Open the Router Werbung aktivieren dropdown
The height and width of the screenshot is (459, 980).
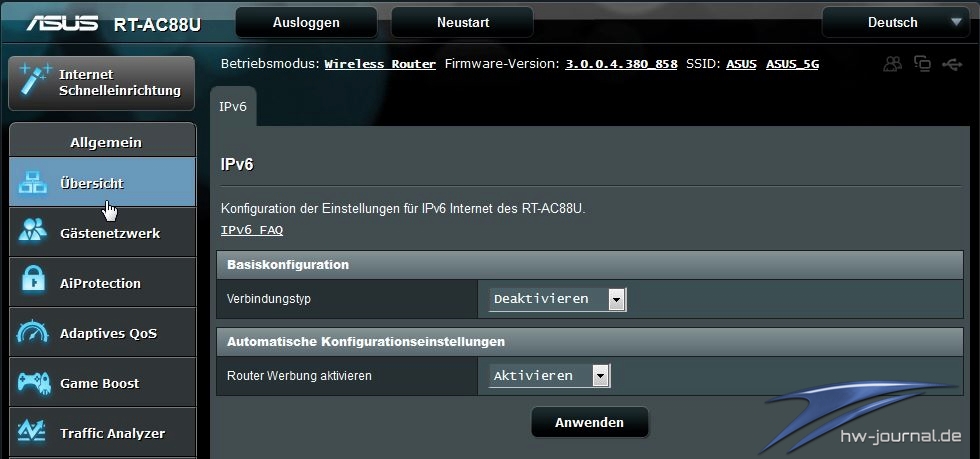[x=549, y=376]
